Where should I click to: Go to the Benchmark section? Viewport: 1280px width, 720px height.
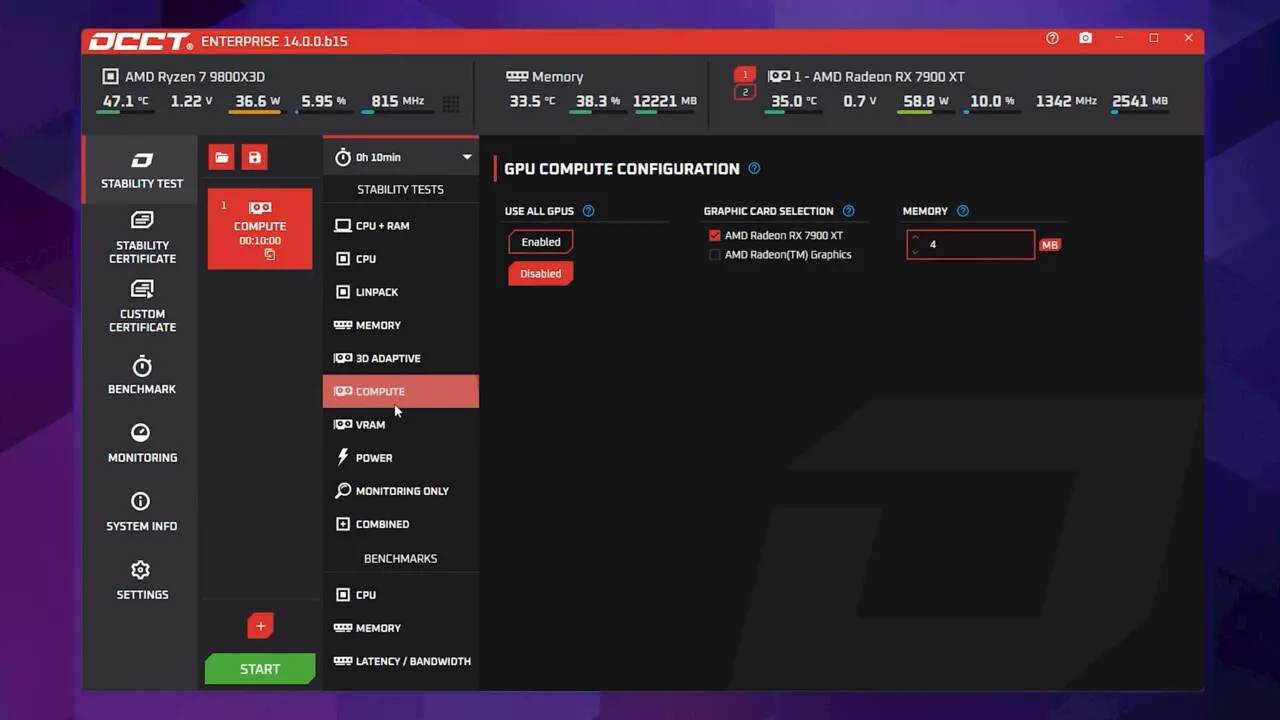141,375
